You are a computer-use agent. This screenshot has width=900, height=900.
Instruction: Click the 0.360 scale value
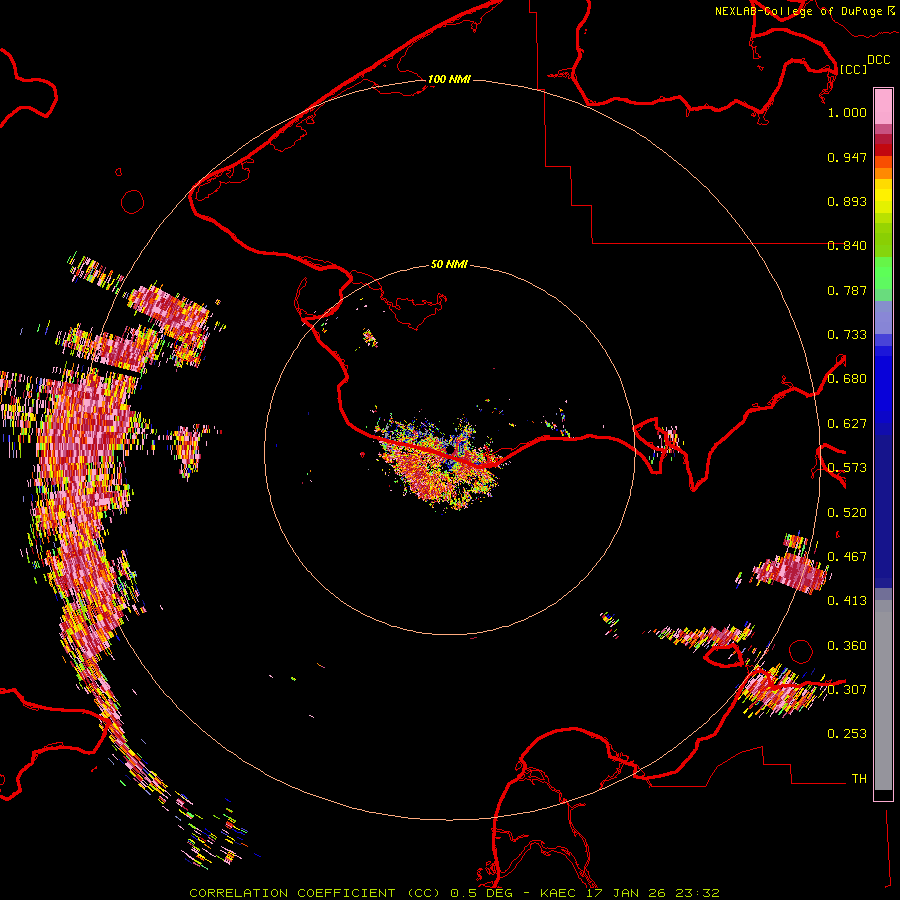click(x=847, y=646)
